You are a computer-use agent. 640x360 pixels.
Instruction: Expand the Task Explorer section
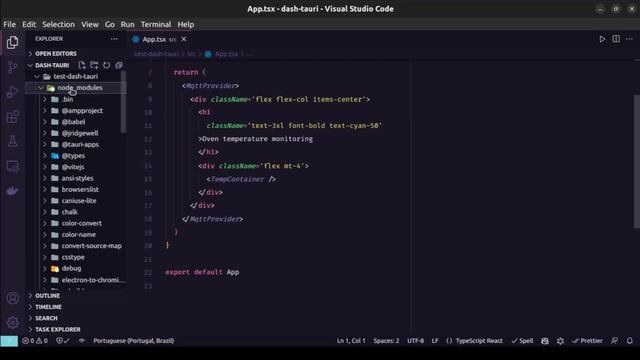(x=76, y=329)
